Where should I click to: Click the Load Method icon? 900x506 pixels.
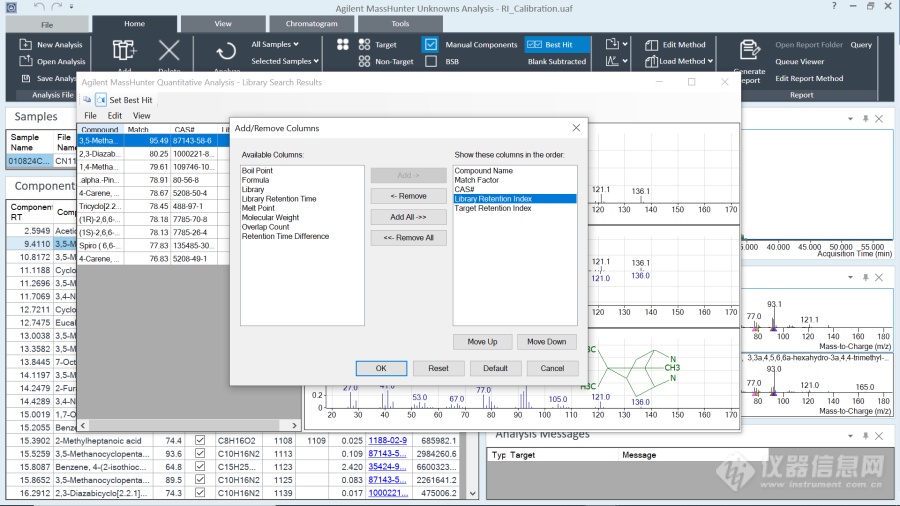click(651, 61)
